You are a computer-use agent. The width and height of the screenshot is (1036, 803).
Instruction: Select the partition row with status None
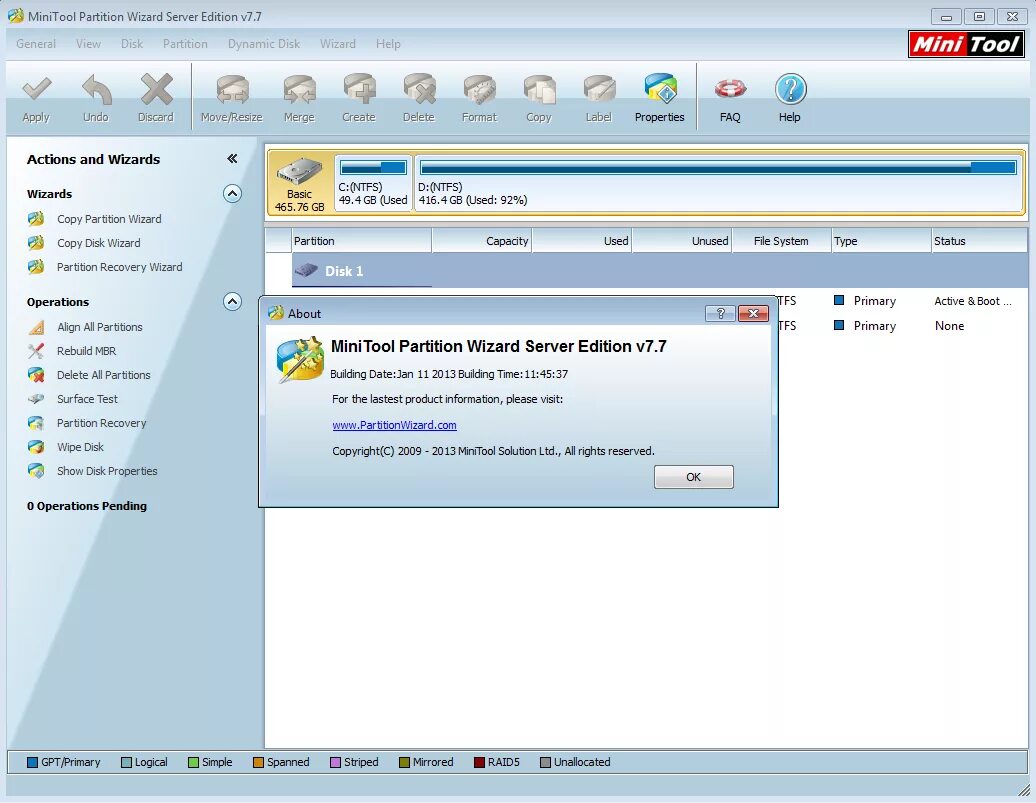(x=903, y=326)
